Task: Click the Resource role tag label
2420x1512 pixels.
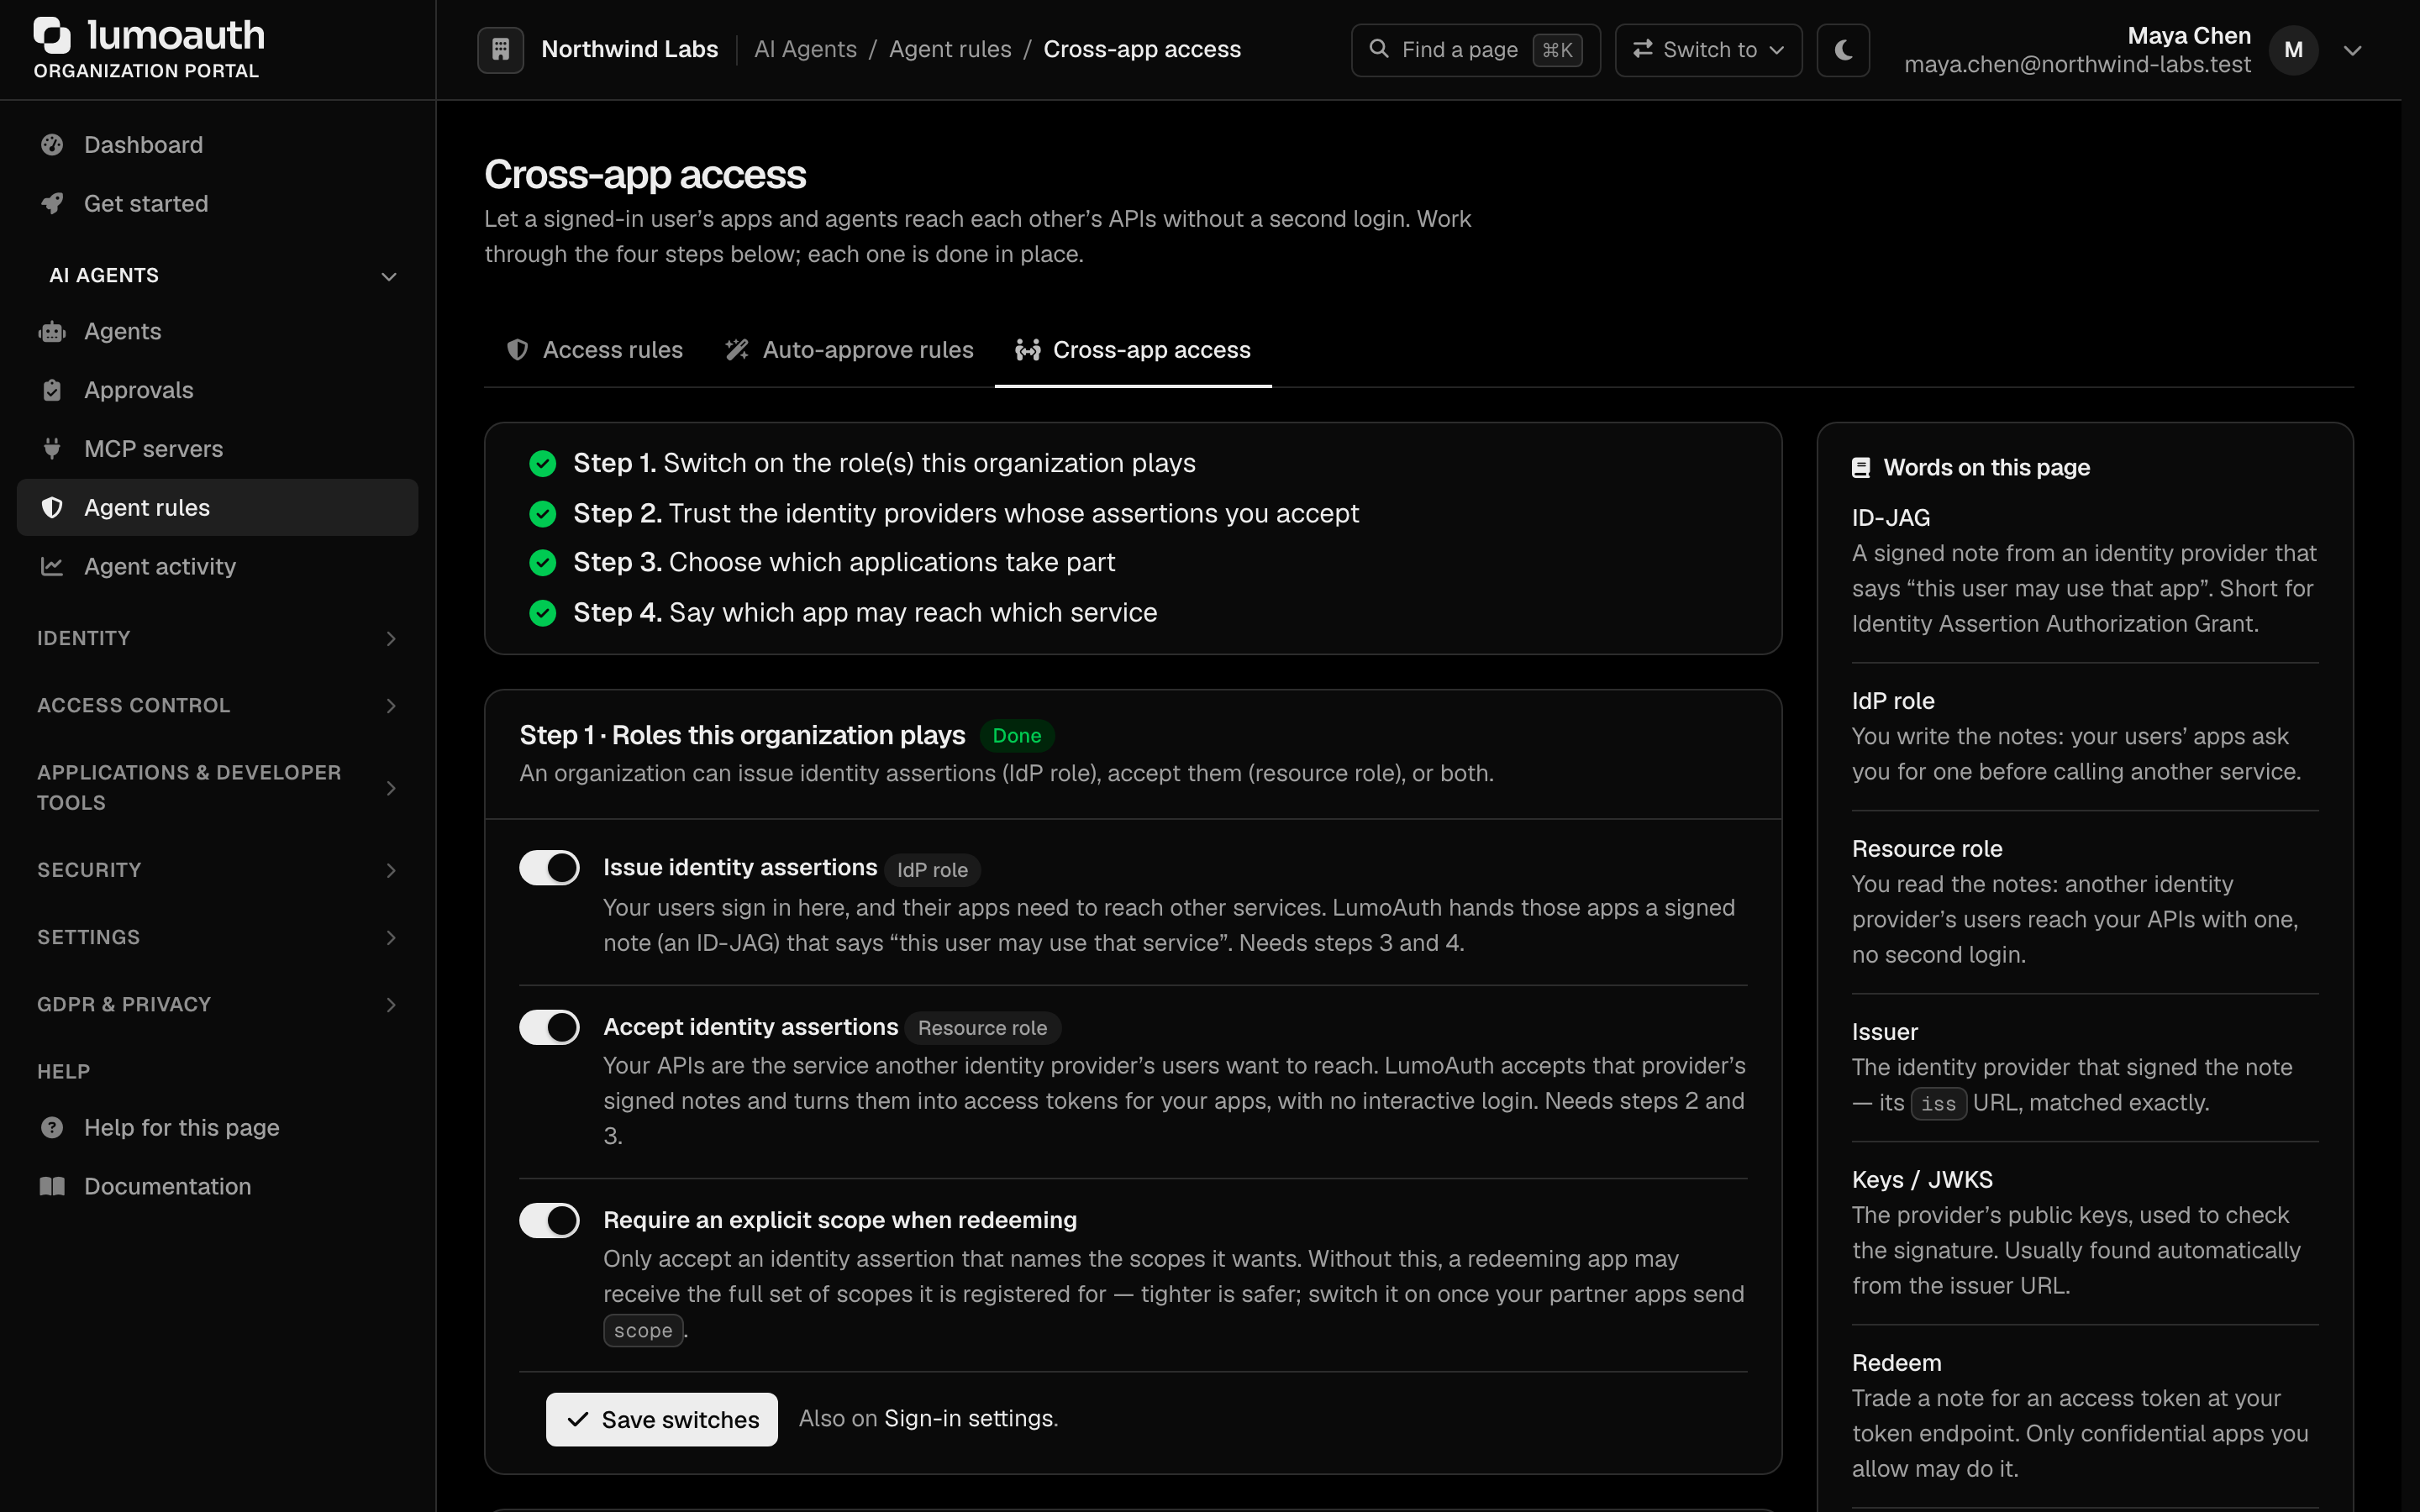Action: pos(982,1028)
